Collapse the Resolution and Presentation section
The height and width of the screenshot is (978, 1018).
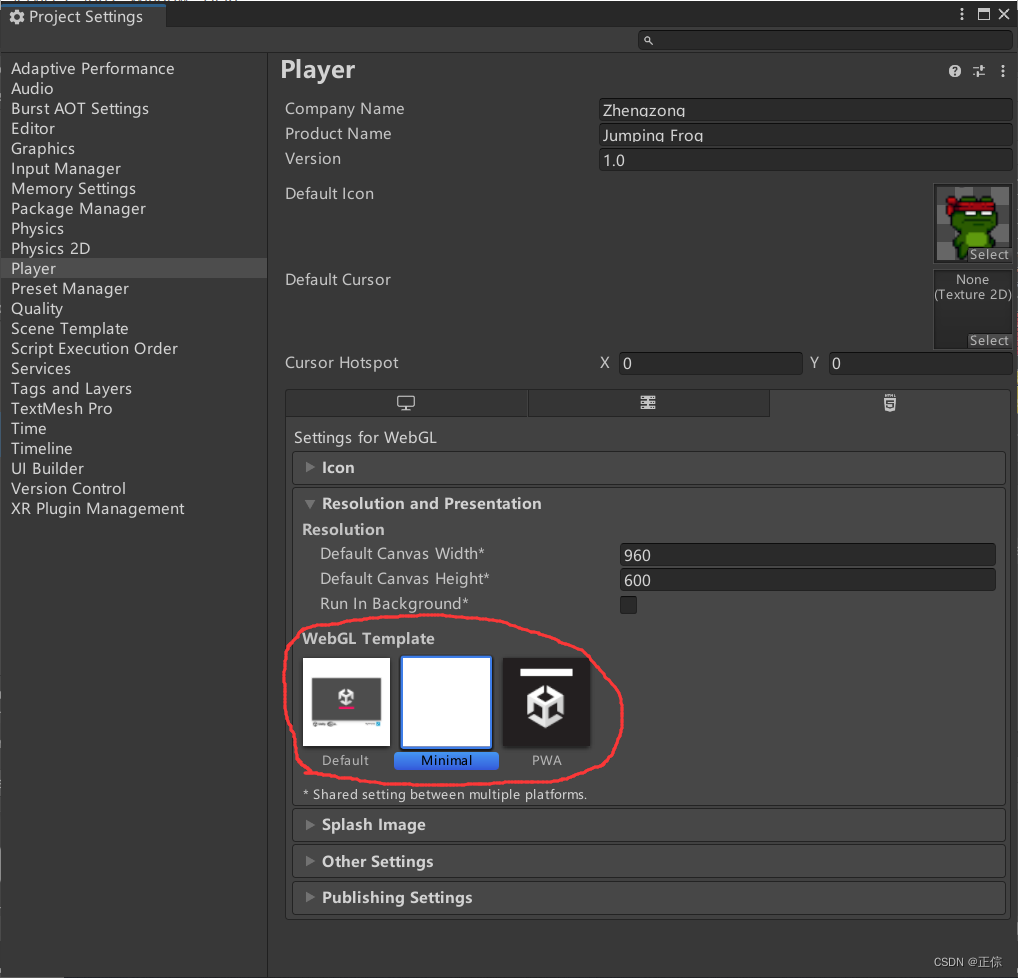pyautogui.click(x=431, y=504)
